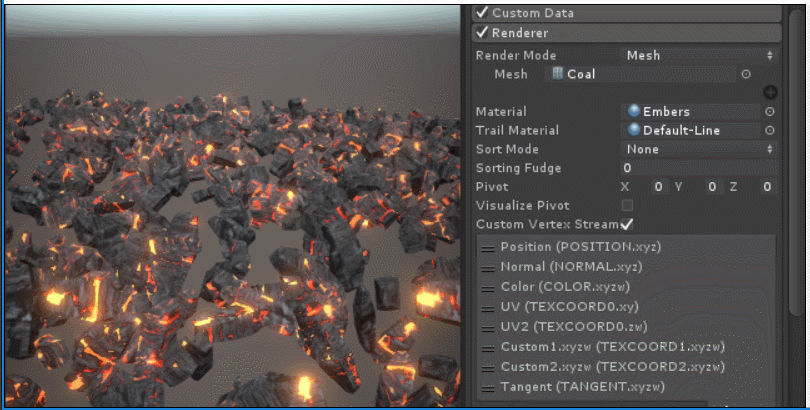This screenshot has width=810, height=410.
Task: Click the Render Mode label
Action: click(x=516, y=55)
